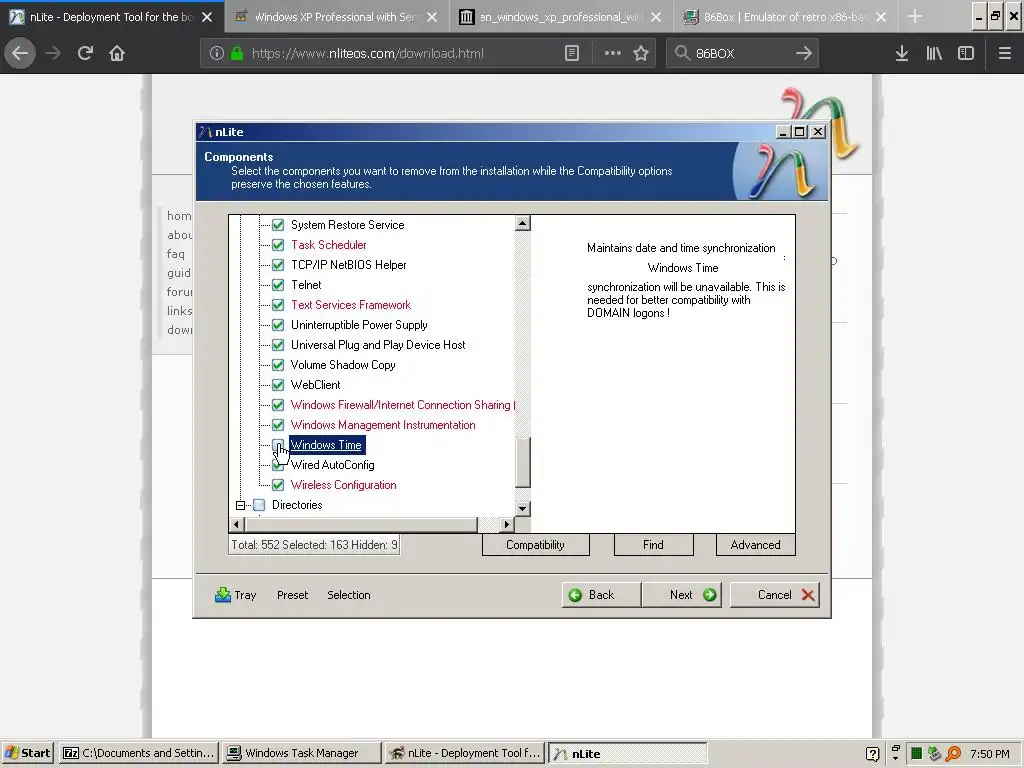Click the vertical scrollbar thumb in list
The height and width of the screenshot is (768, 1024).
click(x=522, y=462)
